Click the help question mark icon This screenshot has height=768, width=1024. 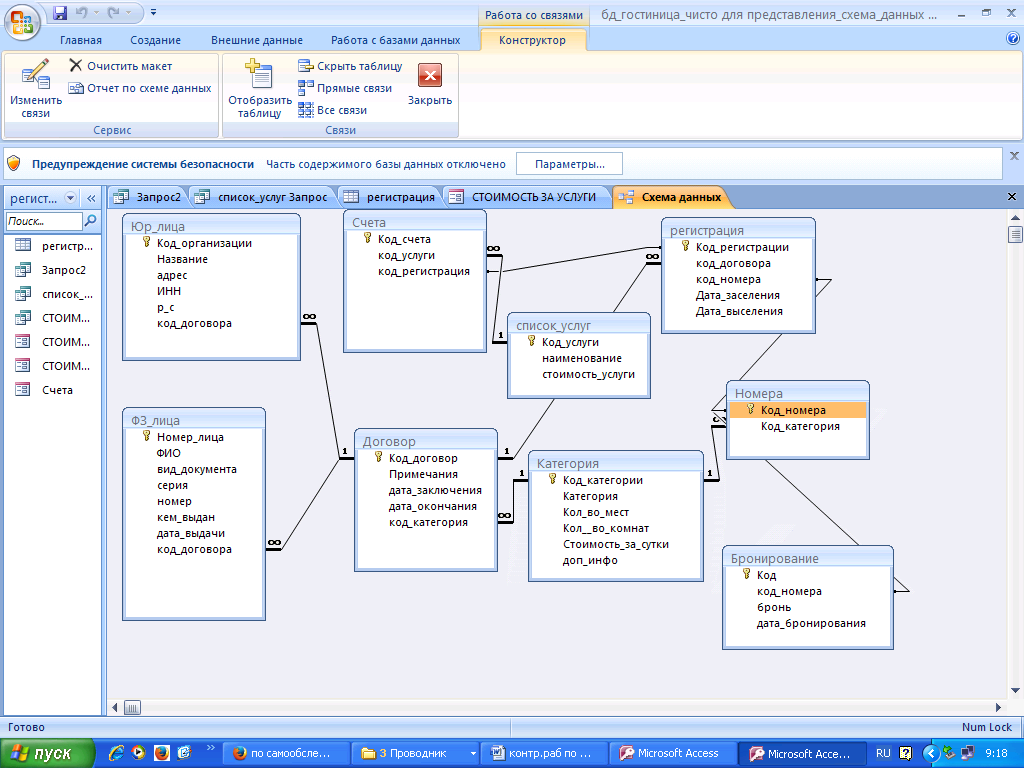tap(1012, 39)
